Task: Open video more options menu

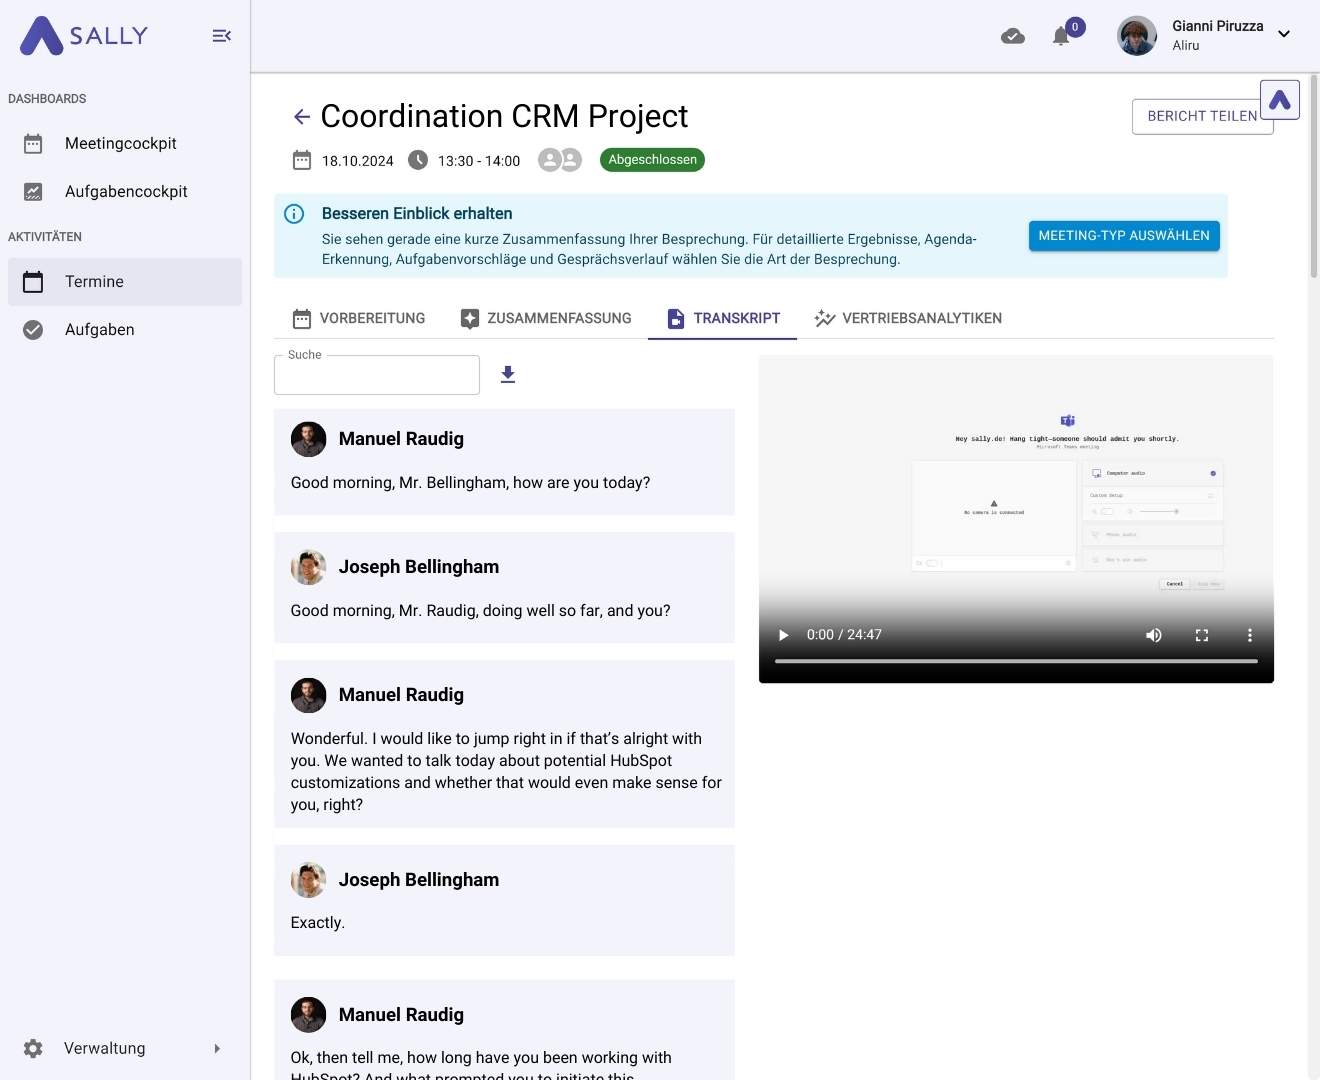Action: click(x=1249, y=635)
